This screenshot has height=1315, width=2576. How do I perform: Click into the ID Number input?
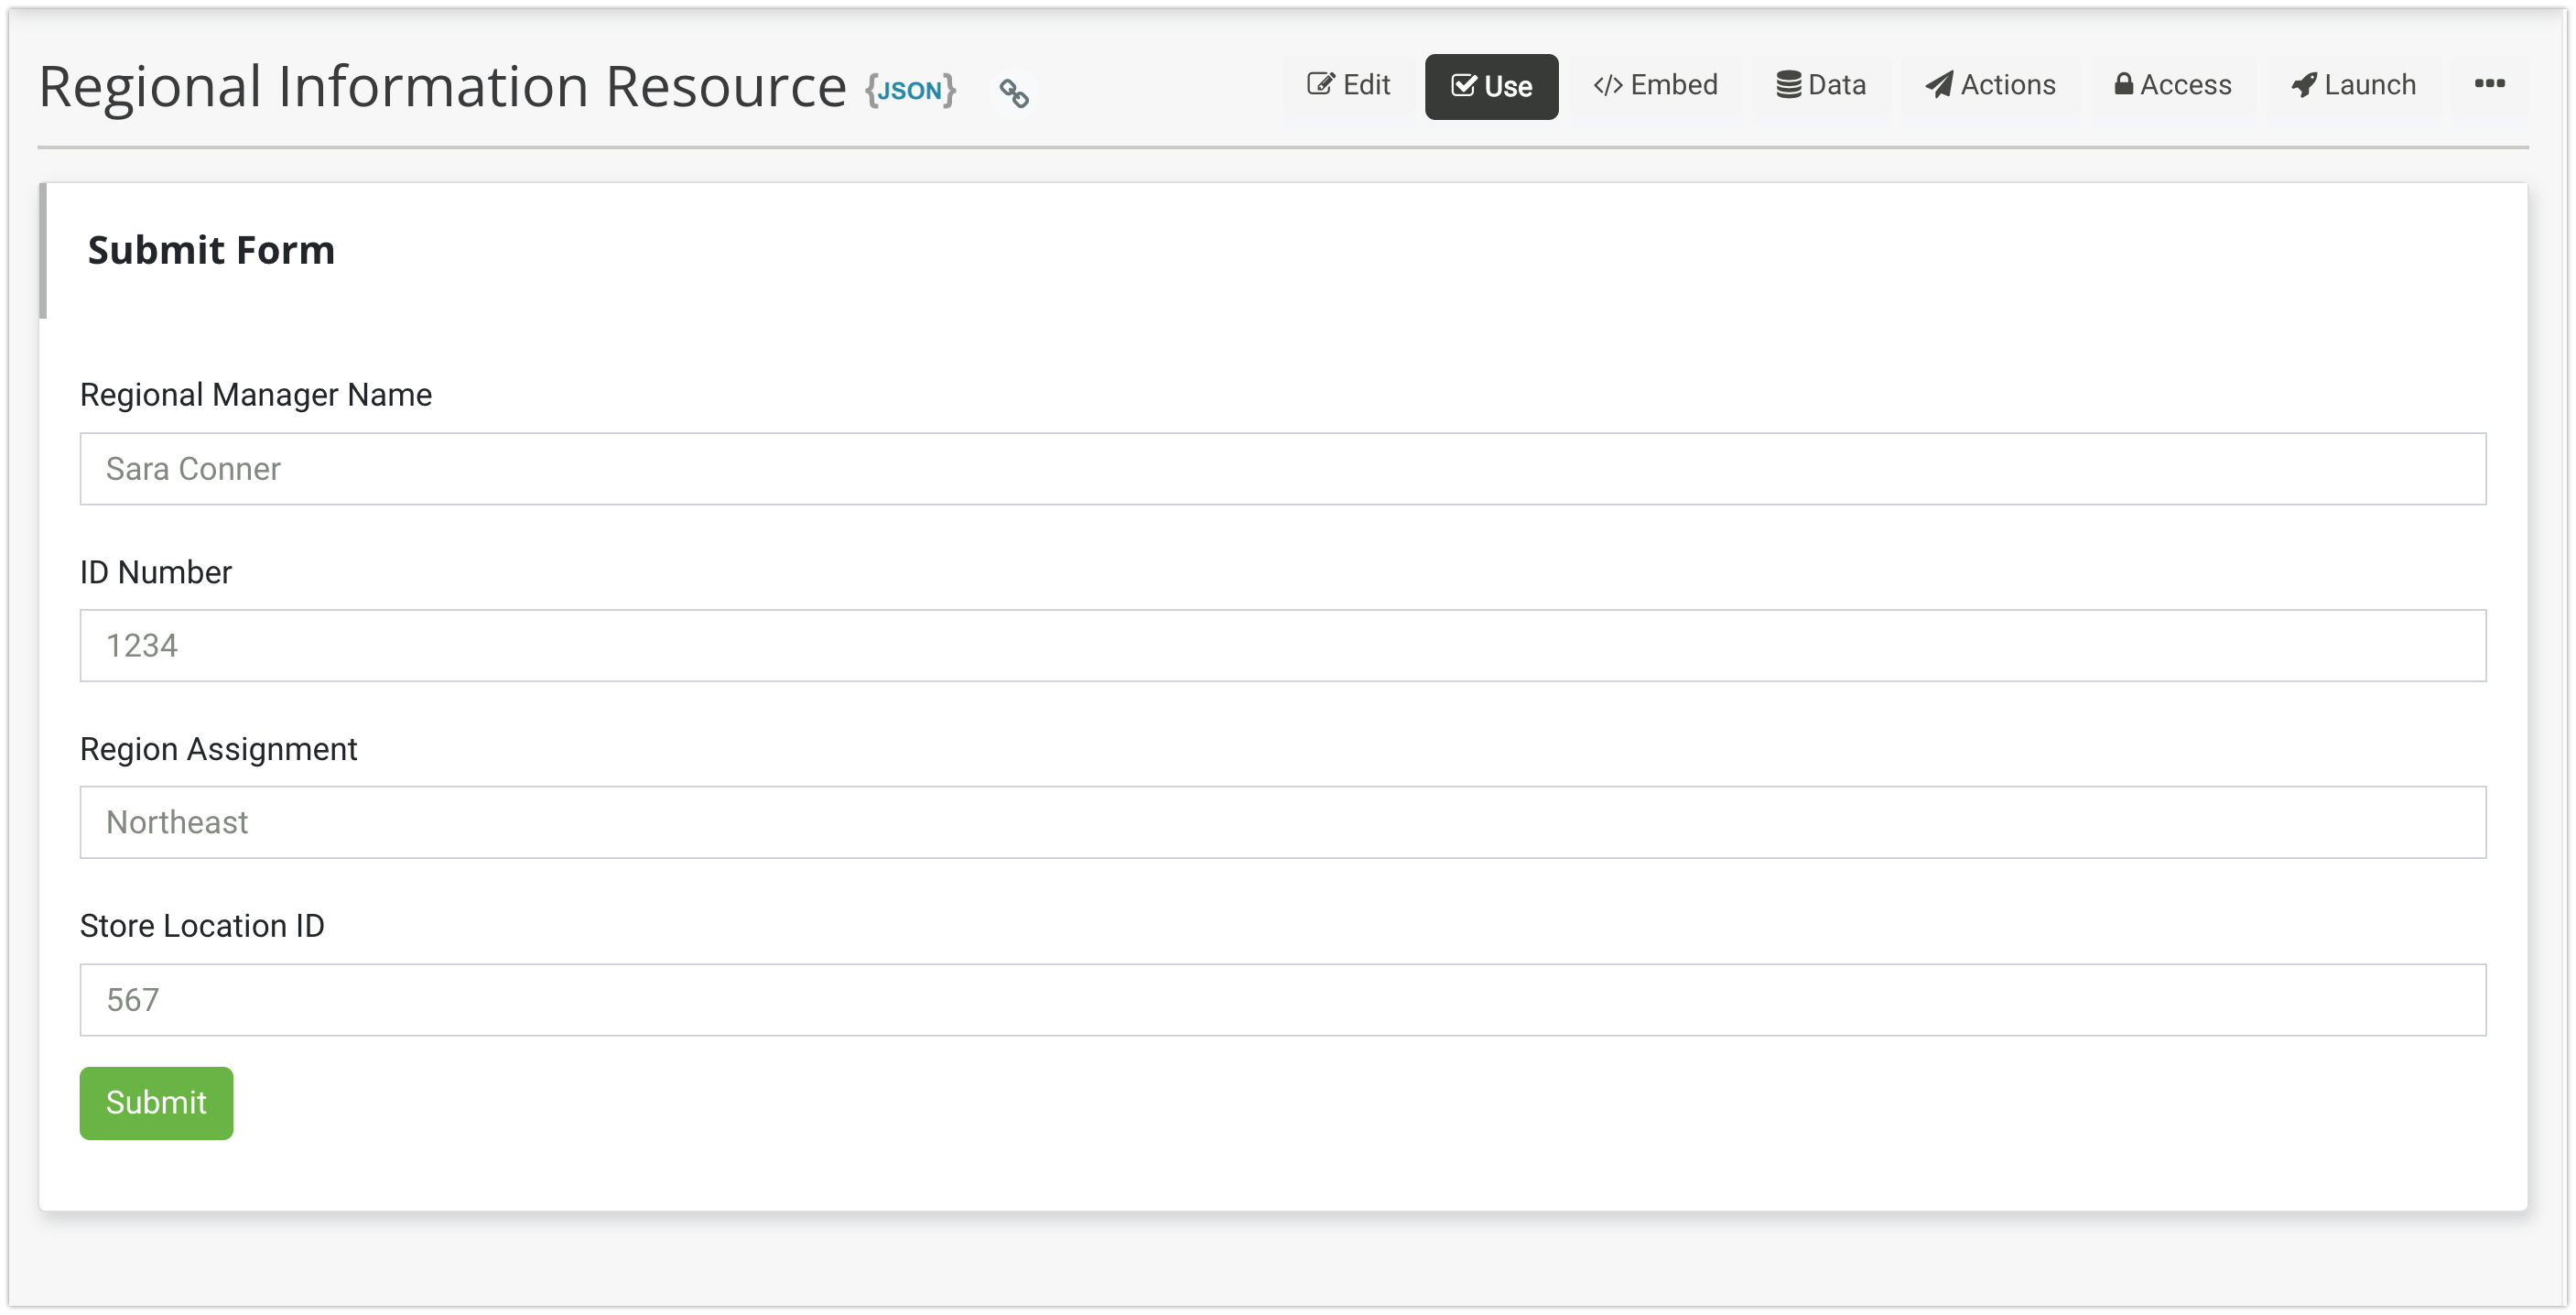click(1282, 646)
